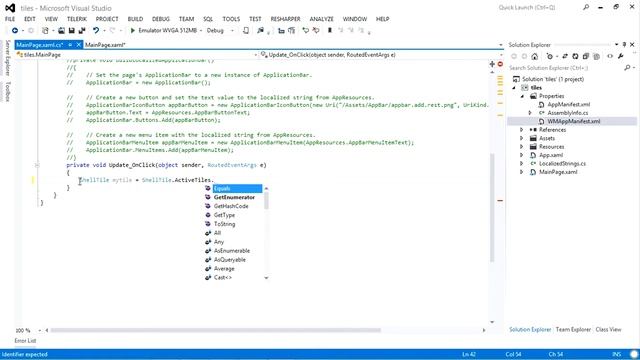Switch to the MainPage.xaml* tab
Screen dimensions: 640x360
tap(105, 45)
